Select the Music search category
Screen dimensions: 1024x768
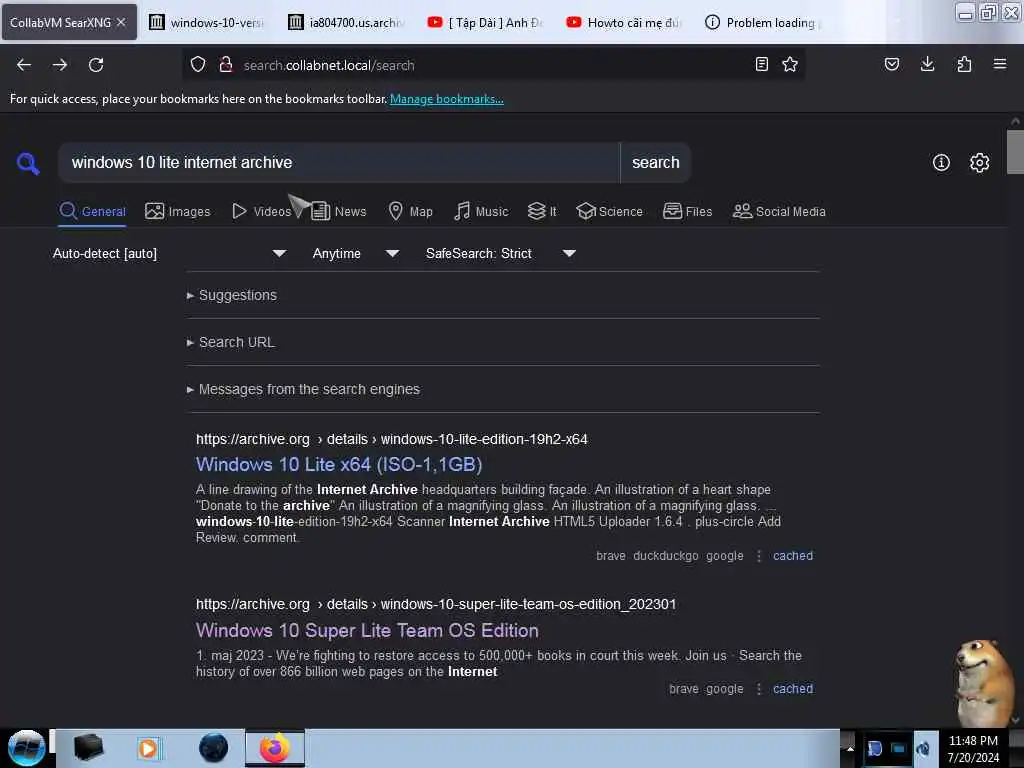[x=481, y=211]
